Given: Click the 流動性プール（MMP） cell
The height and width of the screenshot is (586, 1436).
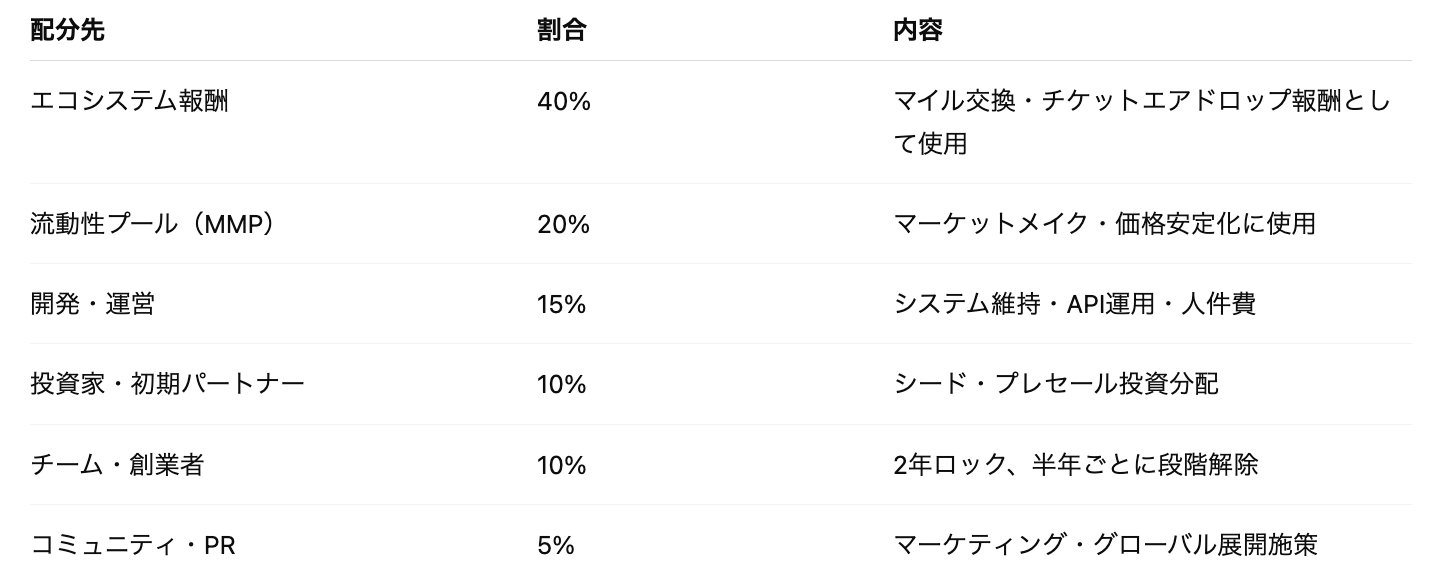Looking at the screenshot, I should pyautogui.click(x=151, y=224).
